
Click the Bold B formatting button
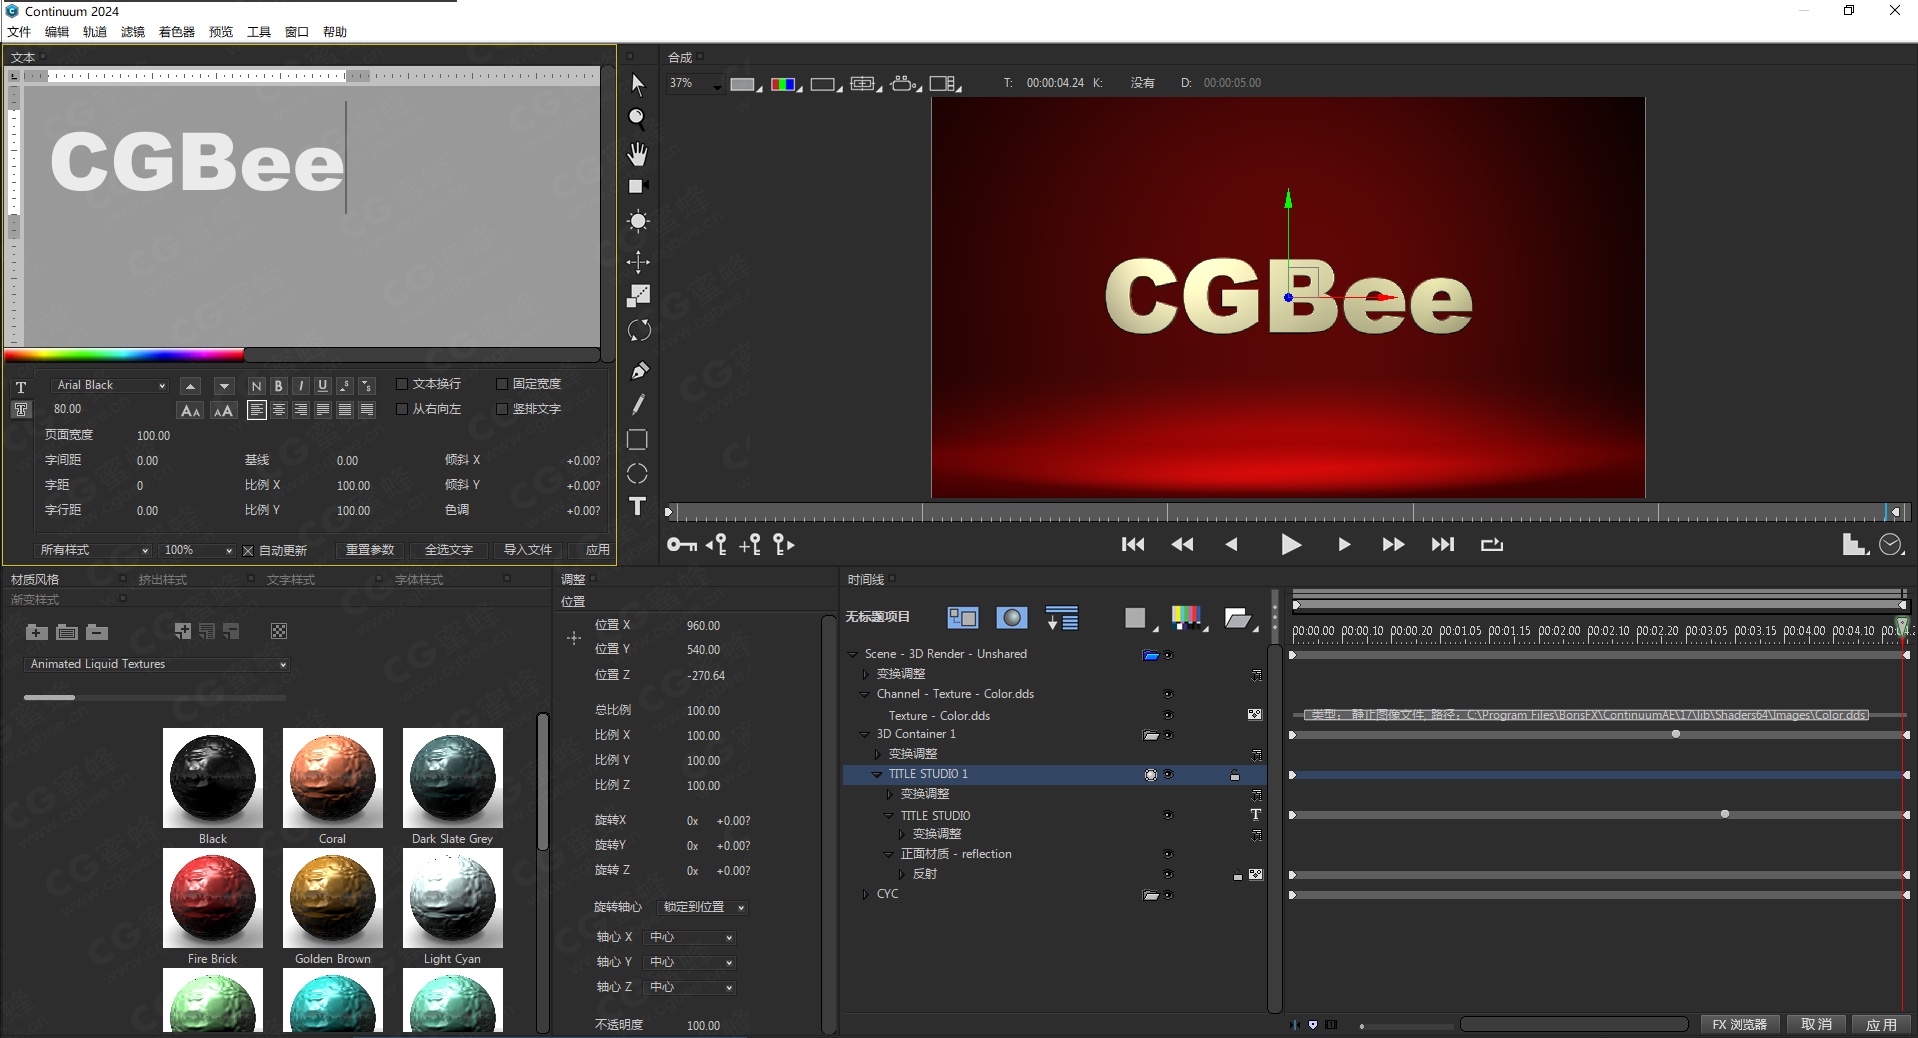point(279,386)
